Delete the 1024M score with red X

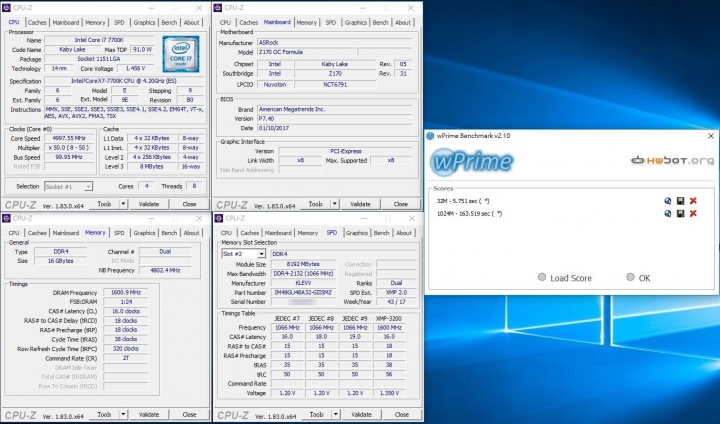693,213
